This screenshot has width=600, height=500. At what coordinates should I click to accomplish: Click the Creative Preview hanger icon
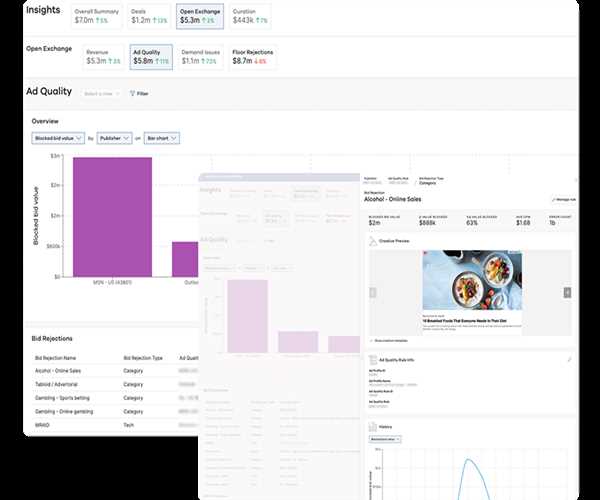click(x=374, y=240)
